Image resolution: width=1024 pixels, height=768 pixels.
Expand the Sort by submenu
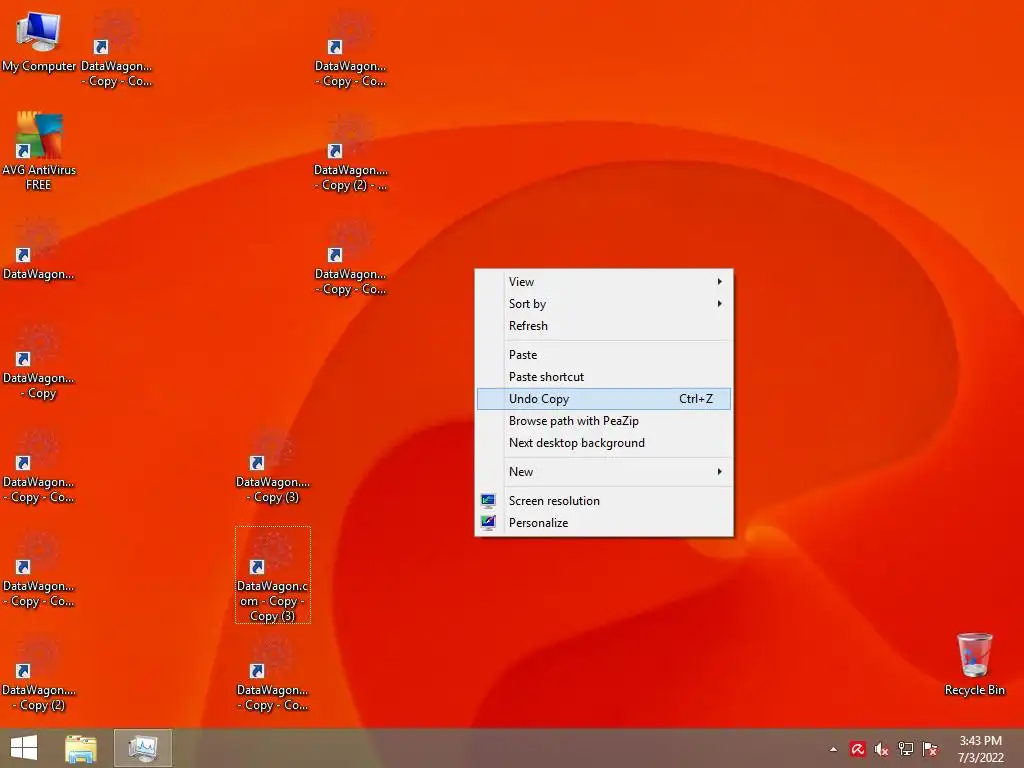(603, 304)
